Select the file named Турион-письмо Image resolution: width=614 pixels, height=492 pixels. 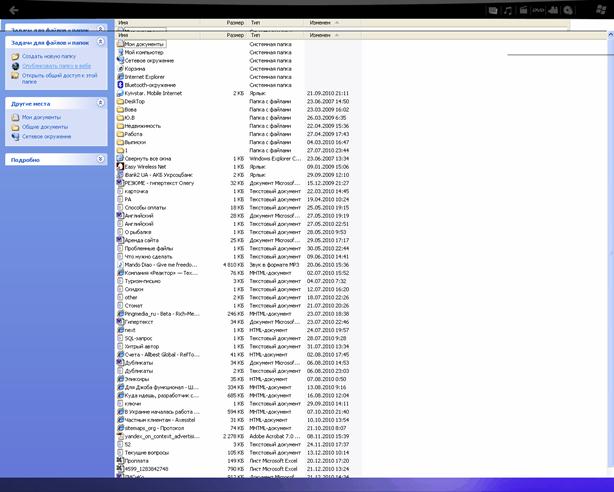[143, 281]
